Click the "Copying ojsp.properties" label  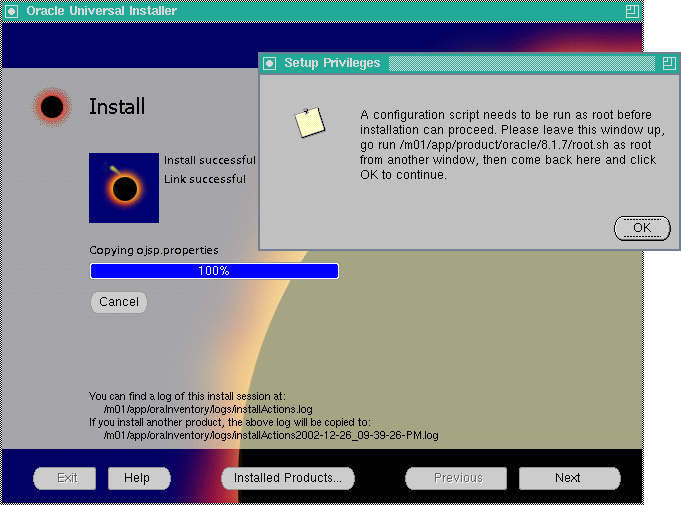coord(154,250)
